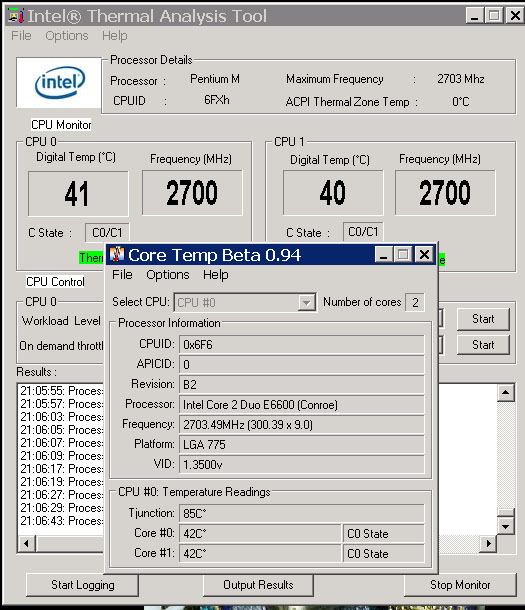
Task: Click CPU 0 C State box C0/C1
Action: coord(107,233)
